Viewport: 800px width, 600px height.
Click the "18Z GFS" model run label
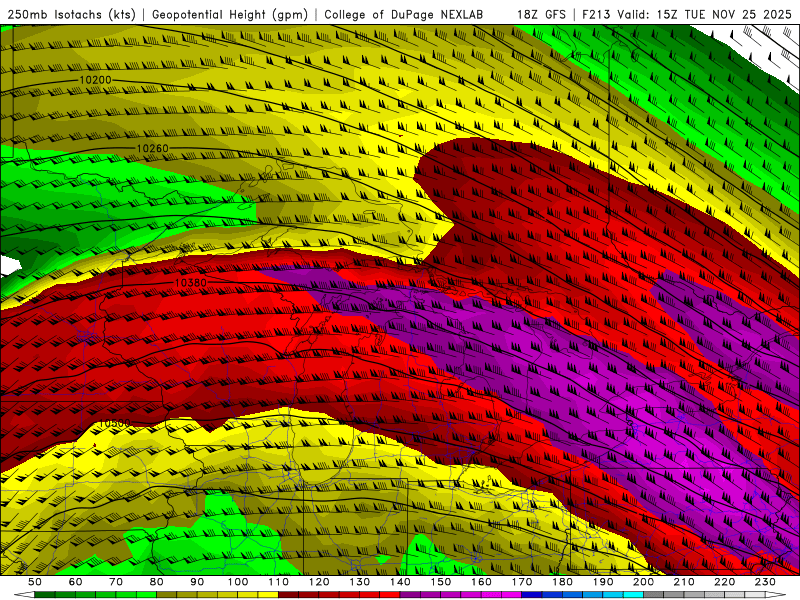[541, 15]
